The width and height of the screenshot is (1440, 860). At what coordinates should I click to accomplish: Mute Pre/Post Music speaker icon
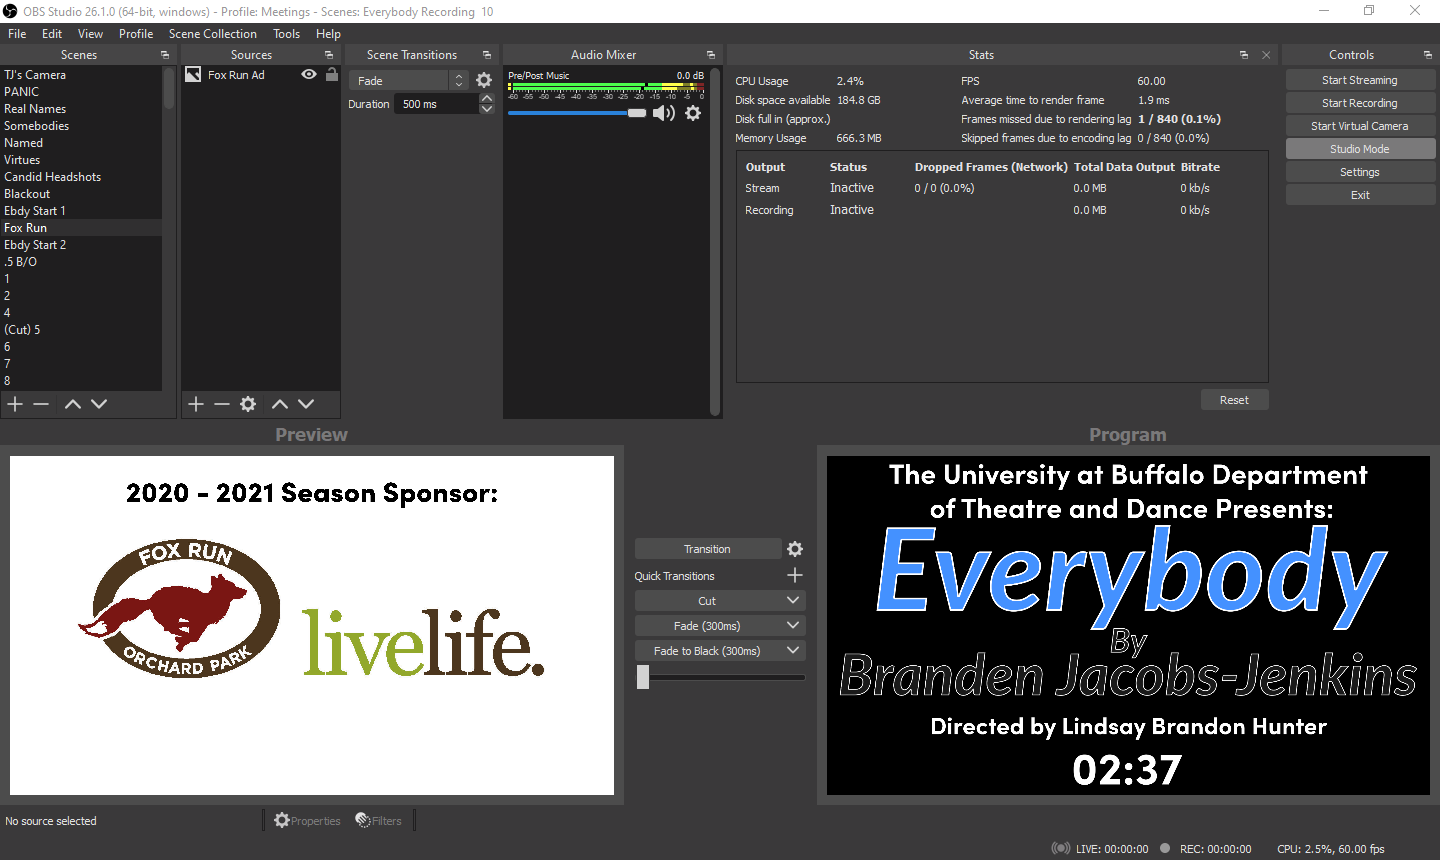pos(664,113)
